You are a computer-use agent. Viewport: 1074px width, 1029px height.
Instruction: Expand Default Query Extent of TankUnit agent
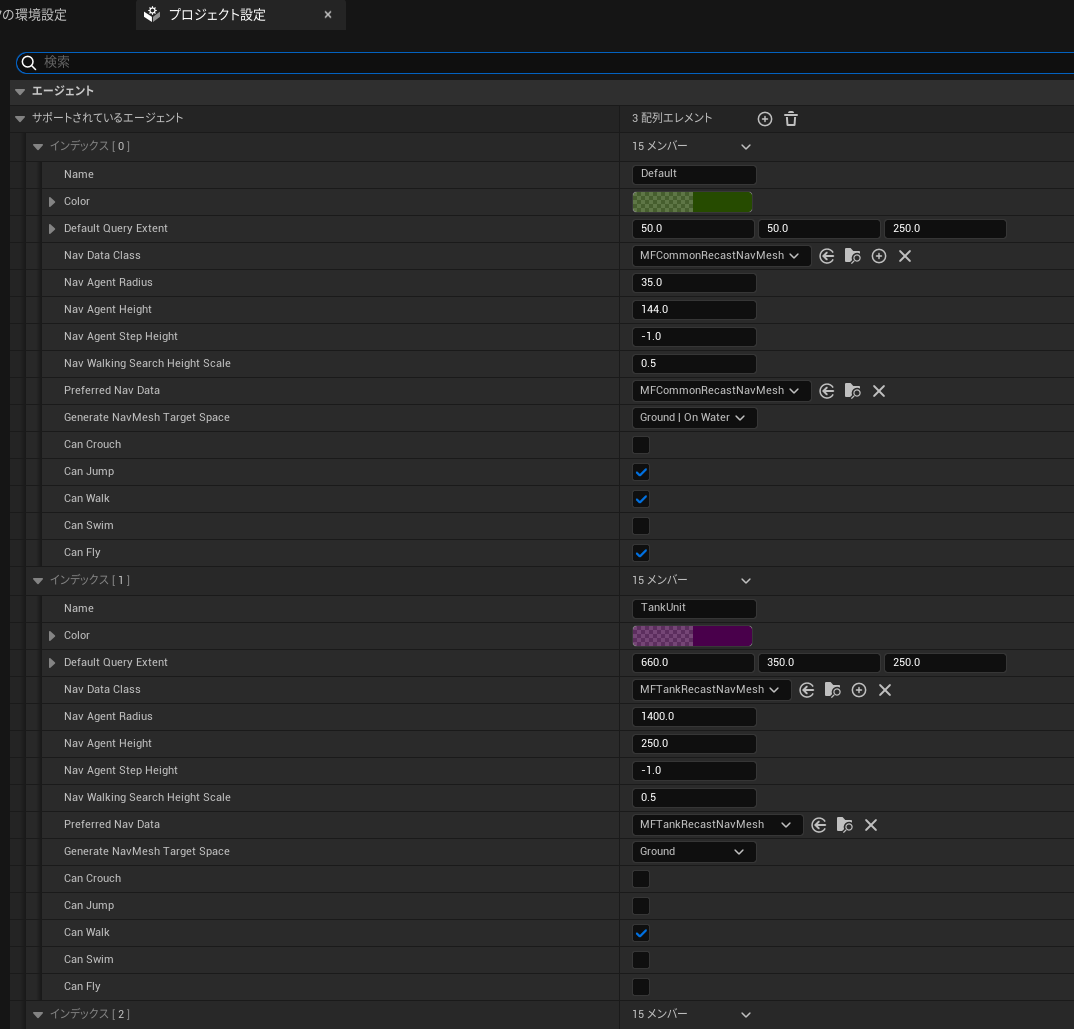tap(52, 663)
